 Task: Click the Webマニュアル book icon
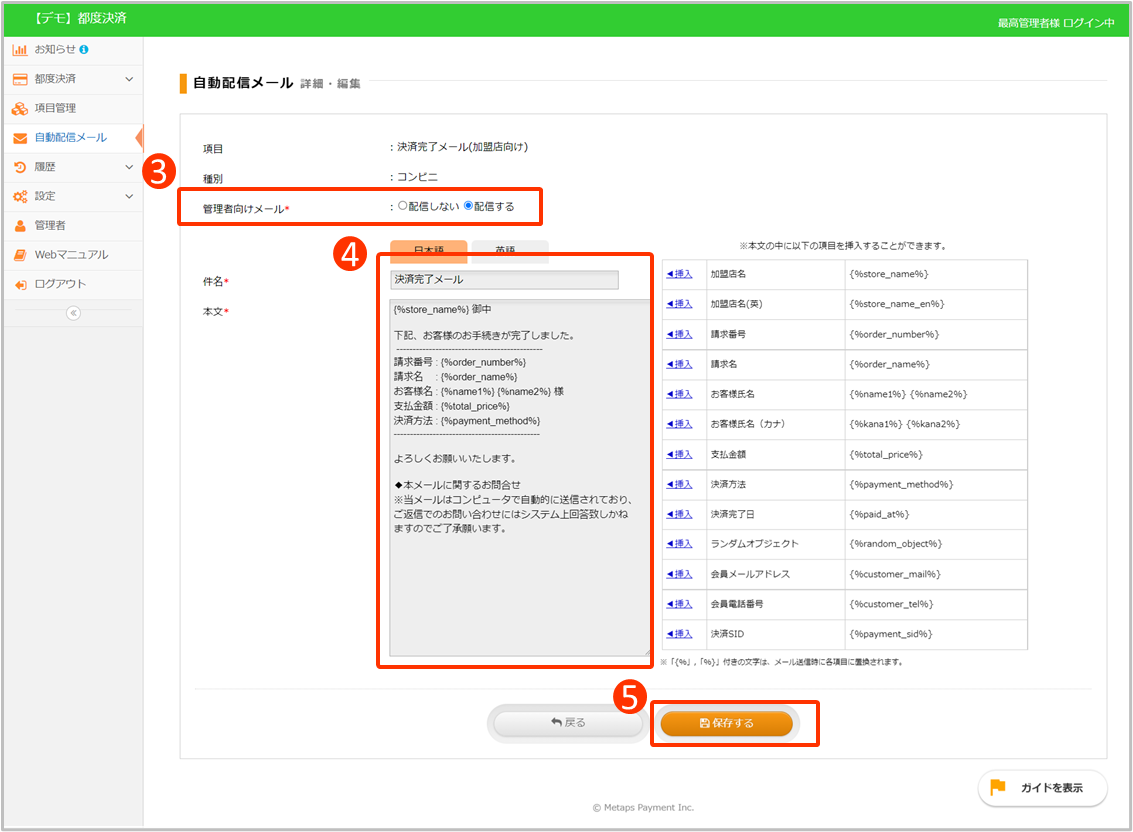pyautogui.click(x=20, y=255)
